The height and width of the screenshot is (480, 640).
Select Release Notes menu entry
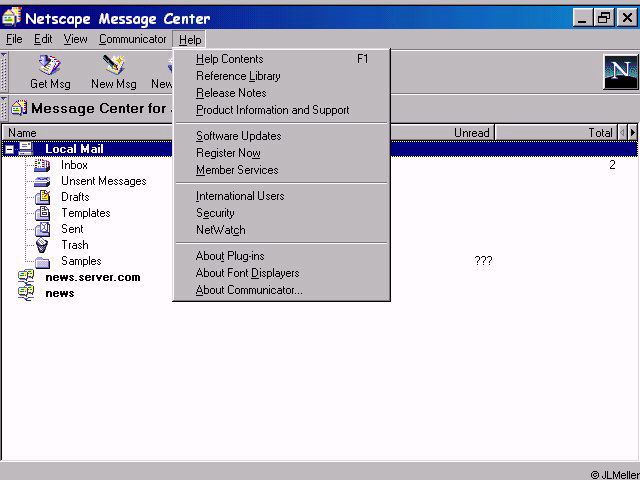point(282,93)
